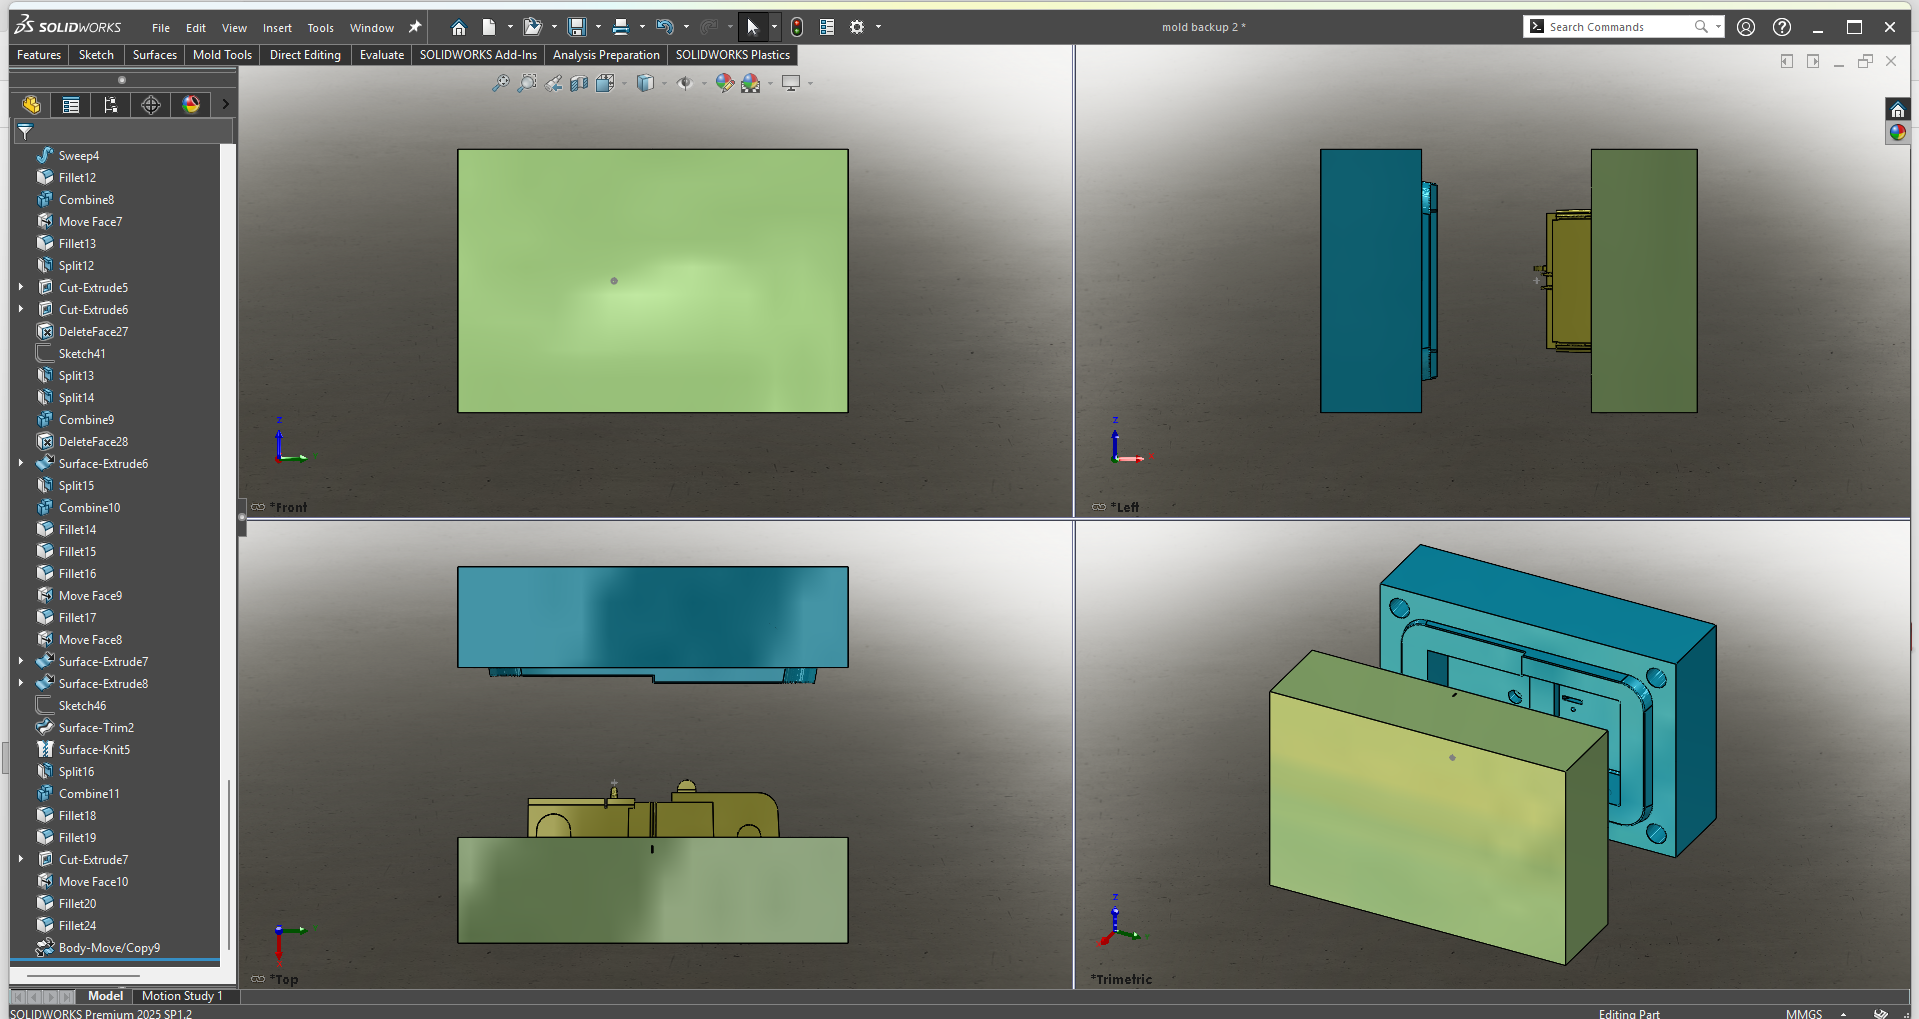This screenshot has width=1919, height=1019.
Task: Expand the Surface-Extrude7 feature node
Action: tap(21, 661)
